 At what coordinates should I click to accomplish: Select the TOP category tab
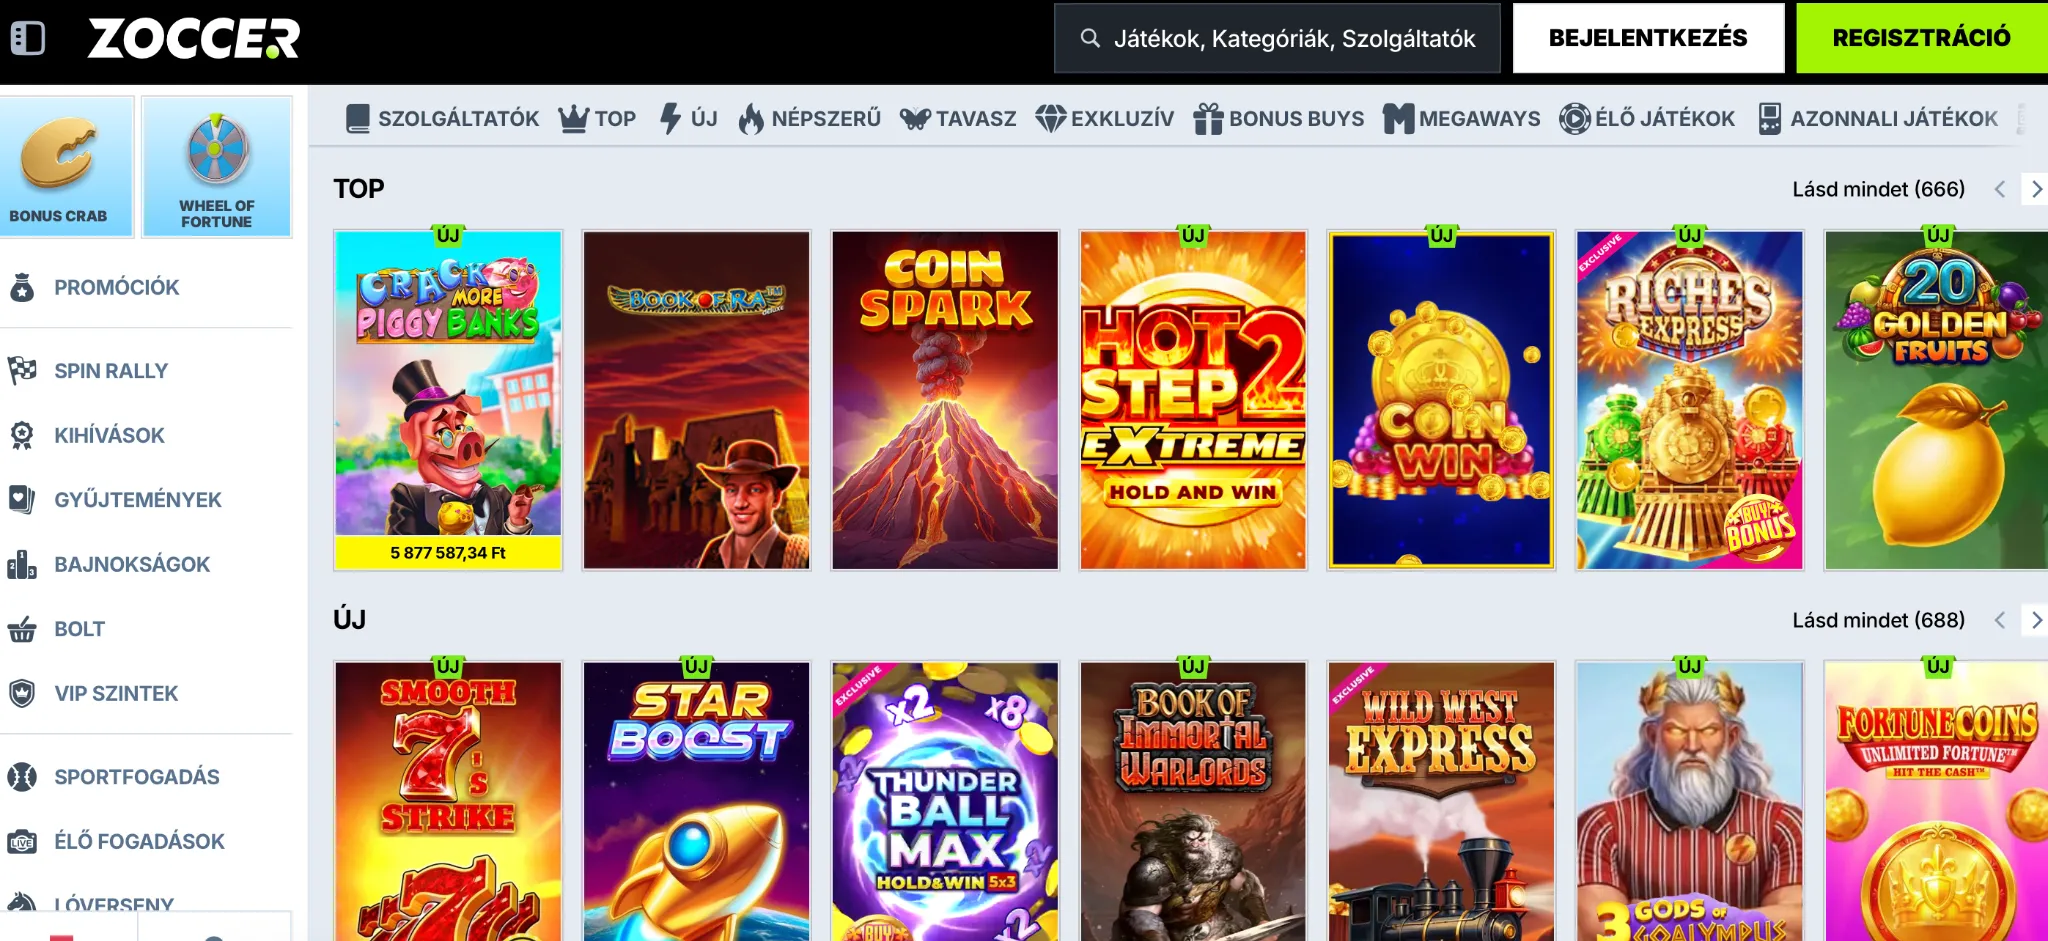pyautogui.click(x=597, y=119)
